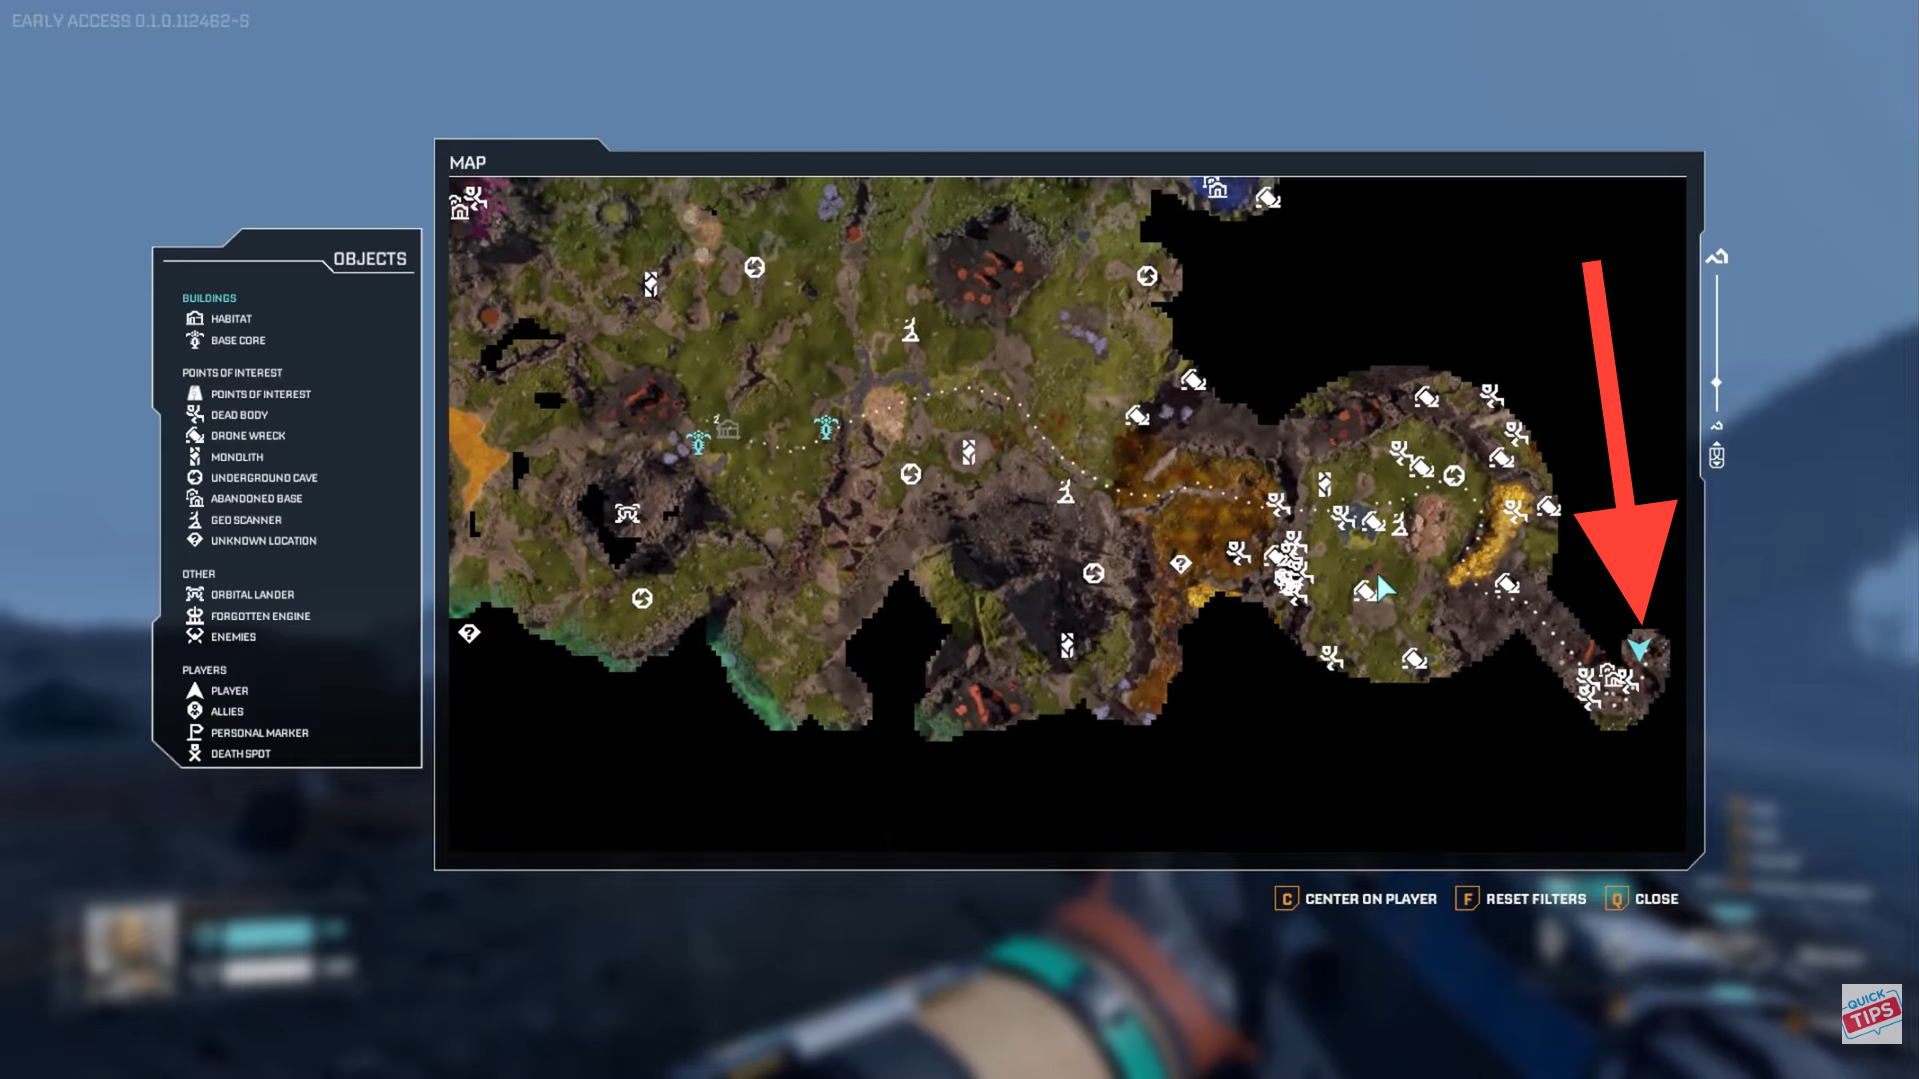Click the Geo Scanner icon in the Objects legend
Image resolution: width=1919 pixels, height=1079 pixels.
[x=195, y=520]
